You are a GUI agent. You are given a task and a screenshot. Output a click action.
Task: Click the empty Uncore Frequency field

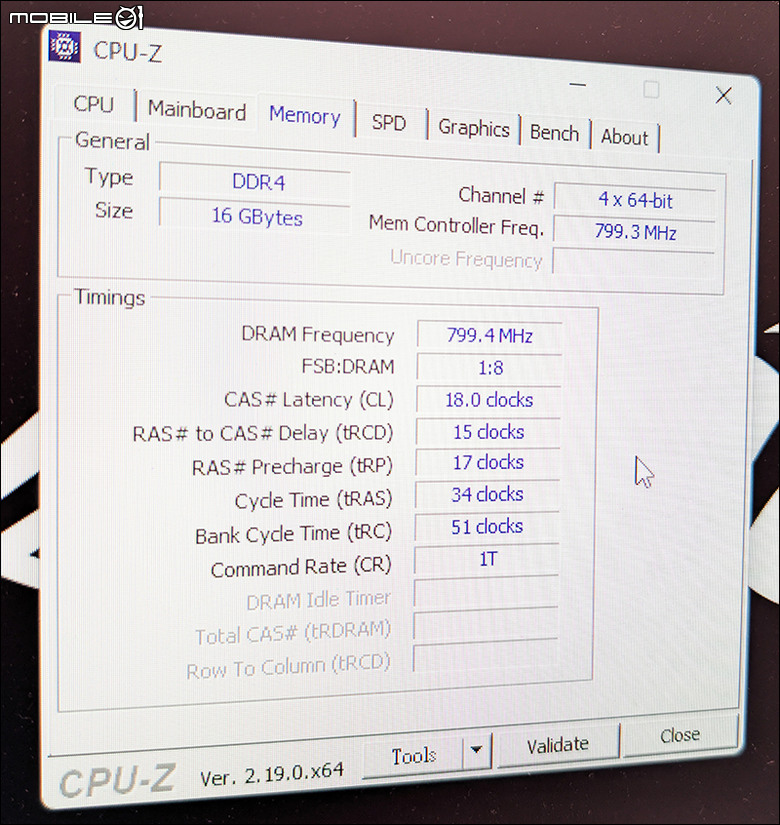pos(634,263)
